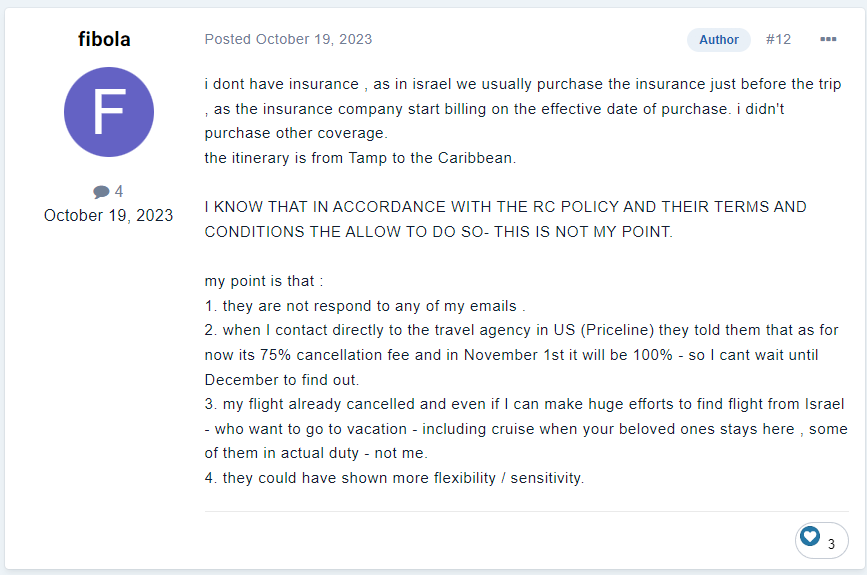Open the post options ellipsis menu

(828, 40)
